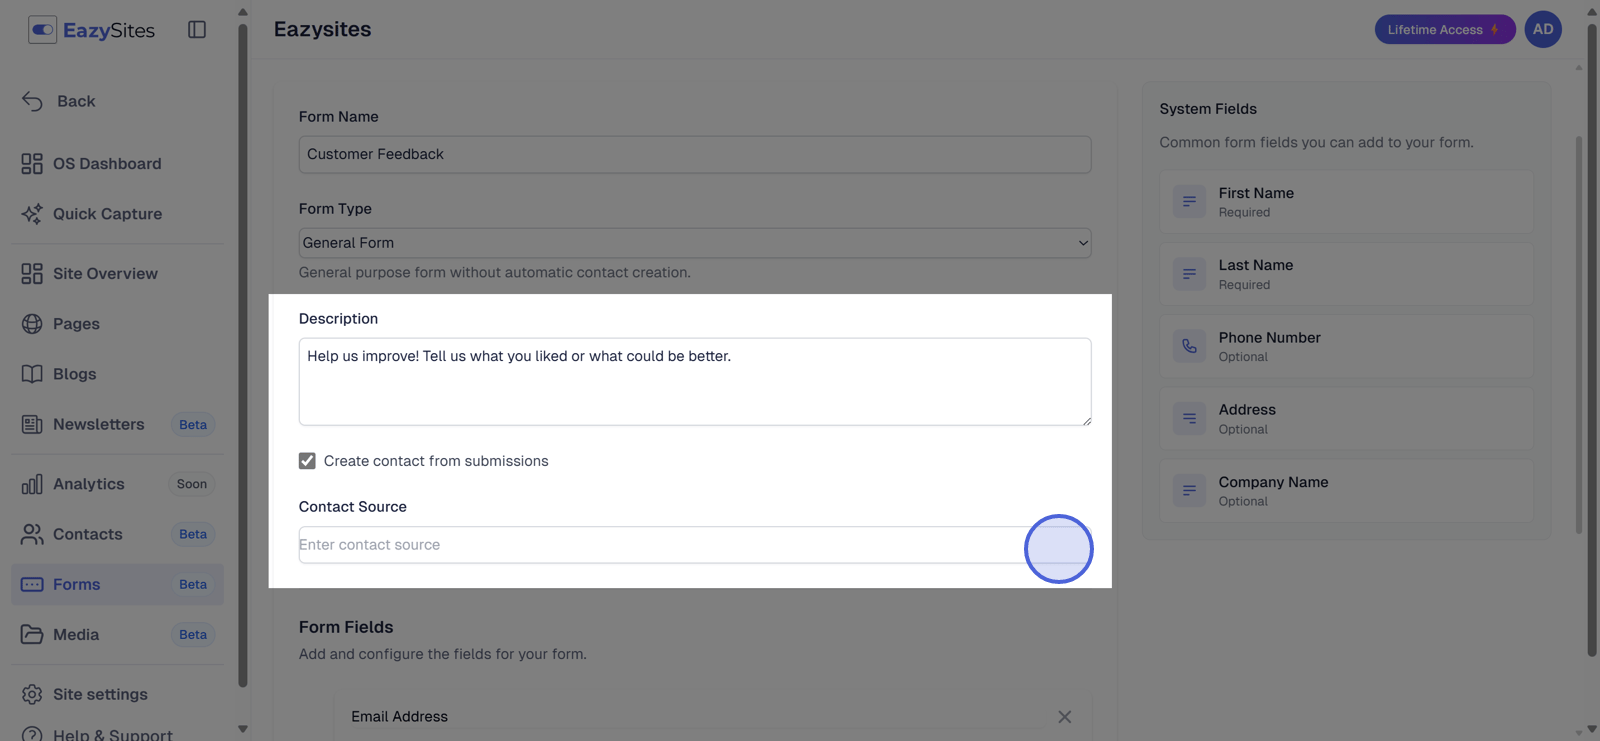The width and height of the screenshot is (1600, 741).
Task: Click the Last Name field icon
Action: coord(1189,274)
